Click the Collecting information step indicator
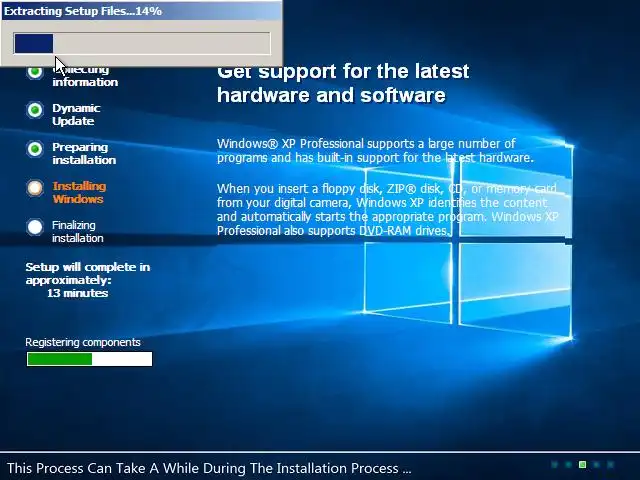 pos(35,72)
